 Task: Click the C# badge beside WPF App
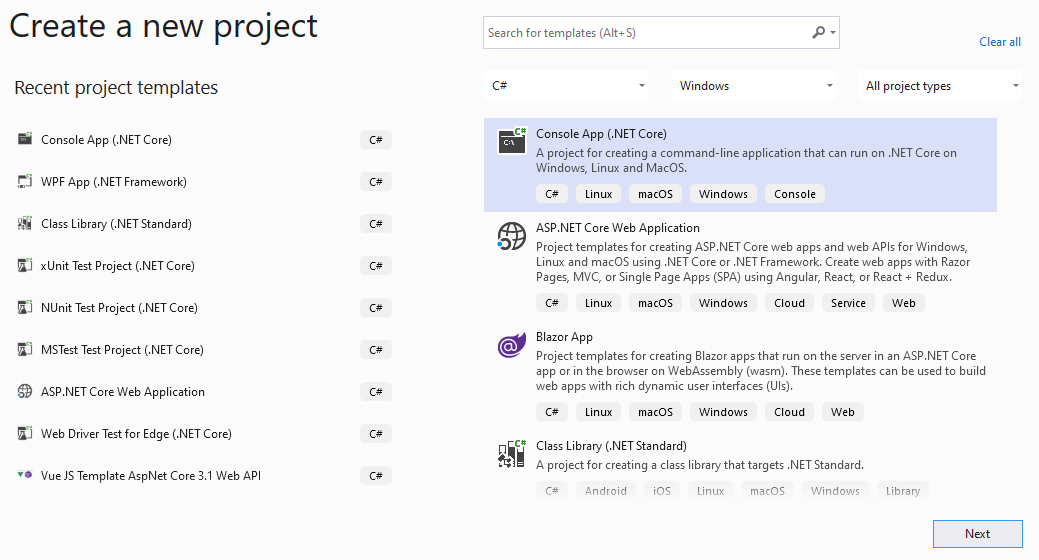pyautogui.click(x=376, y=182)
